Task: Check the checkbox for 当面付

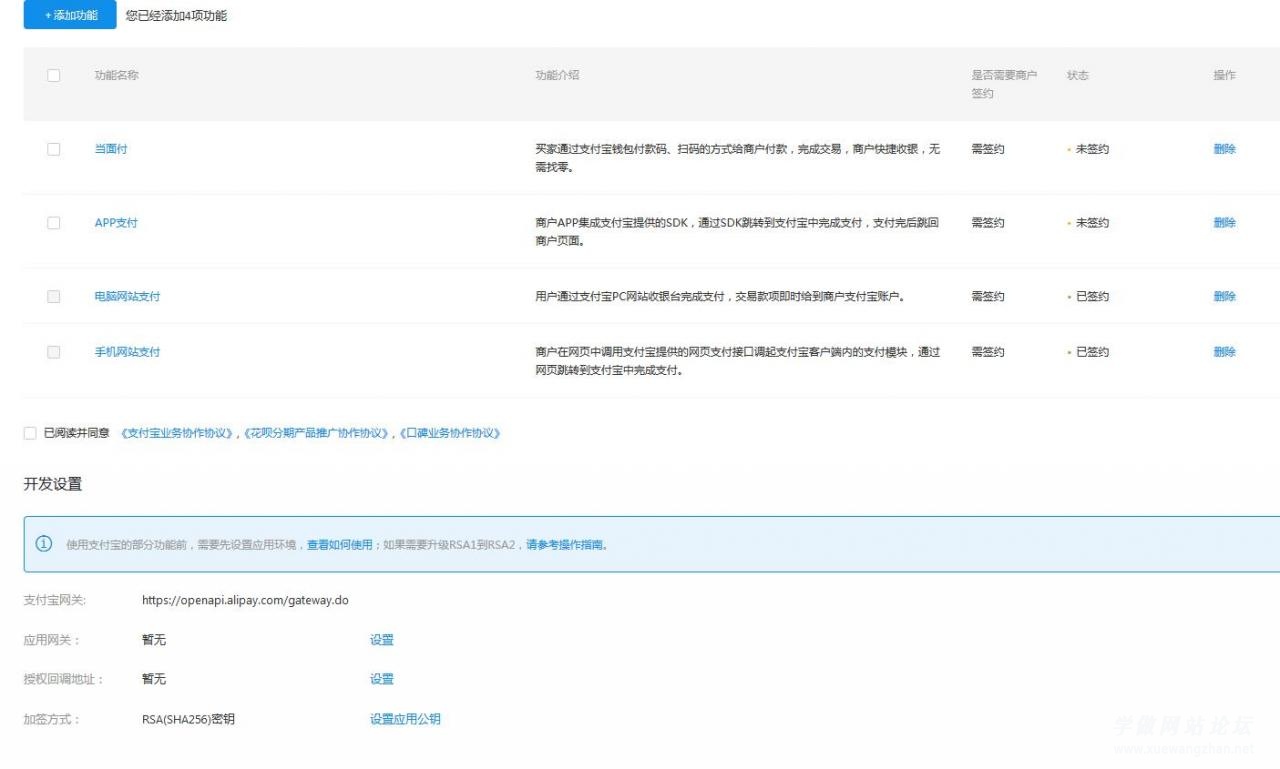Action: 53,148
